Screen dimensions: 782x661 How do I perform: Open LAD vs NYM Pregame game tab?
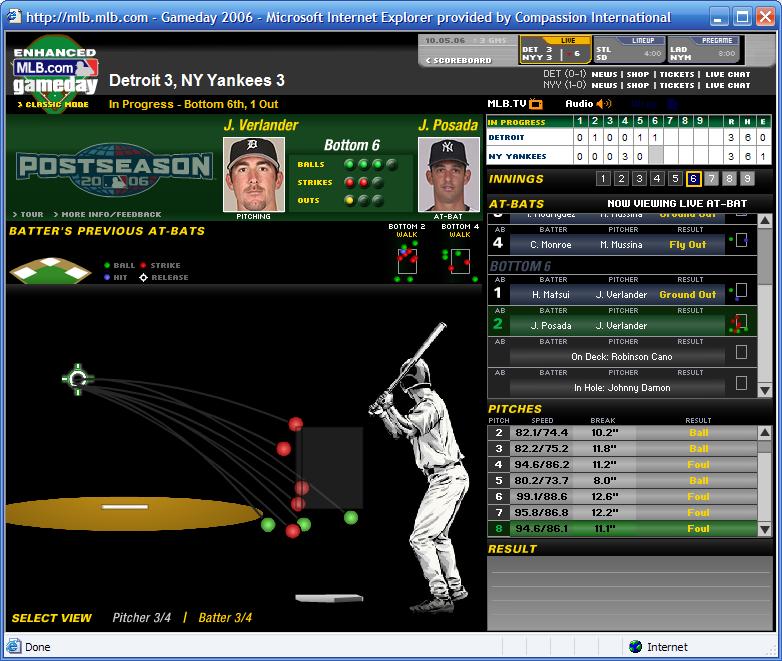(x=704, y=49)
